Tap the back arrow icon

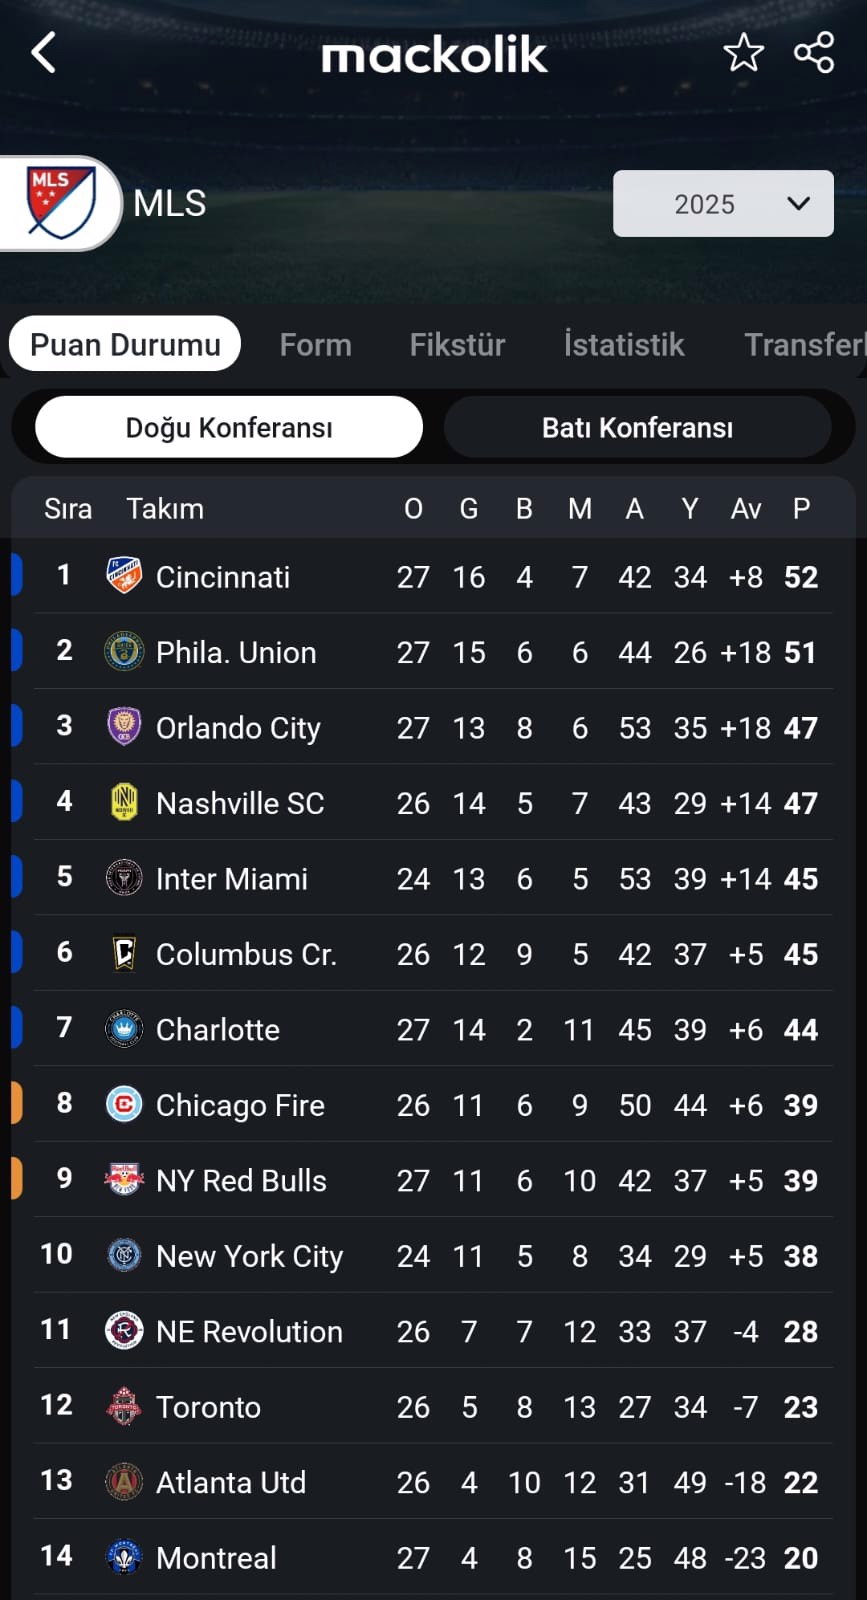click(44, 53)
